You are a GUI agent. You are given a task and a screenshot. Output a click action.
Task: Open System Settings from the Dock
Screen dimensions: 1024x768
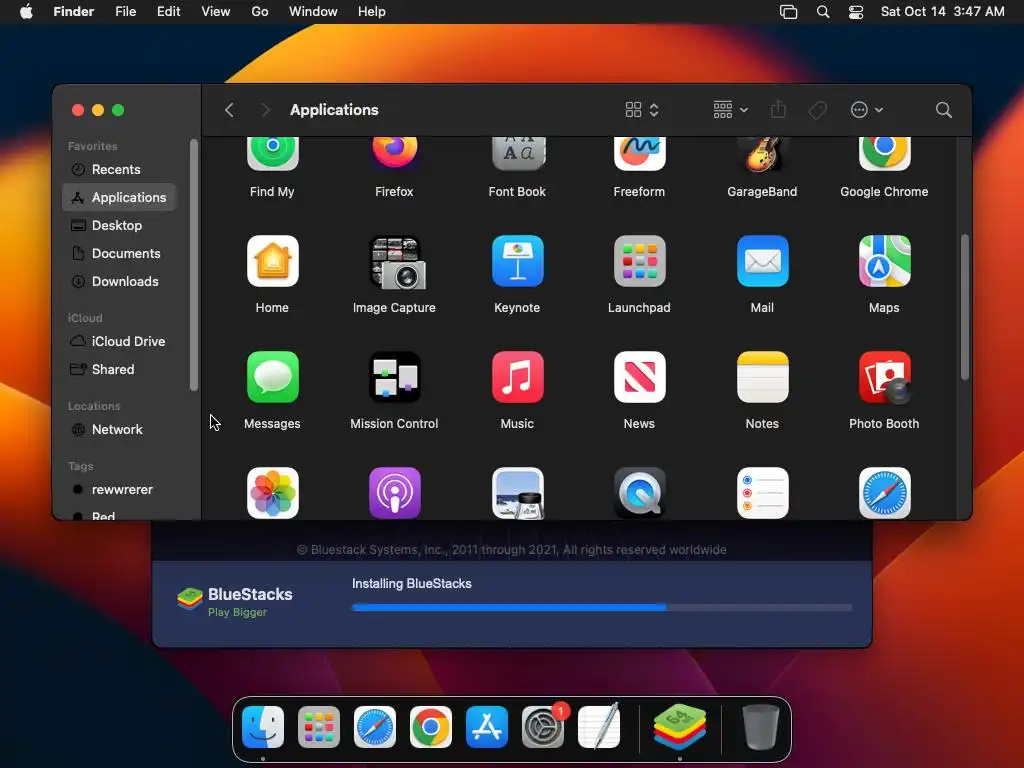pyautogui.click(x=543, y=727)
